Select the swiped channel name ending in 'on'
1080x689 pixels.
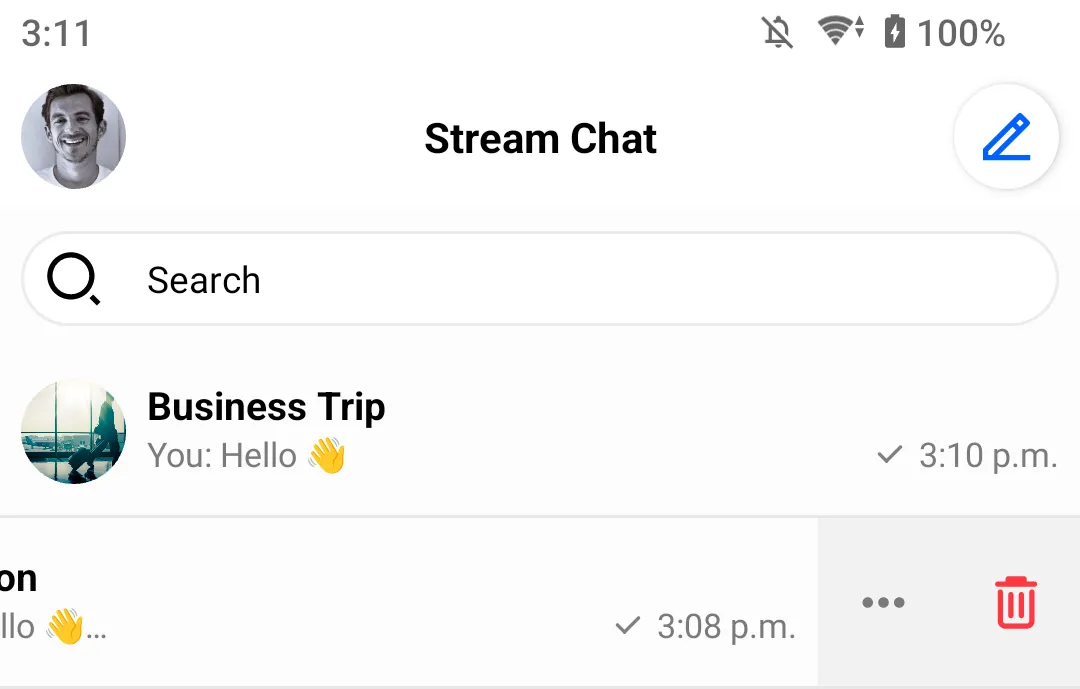click(18, 578)
